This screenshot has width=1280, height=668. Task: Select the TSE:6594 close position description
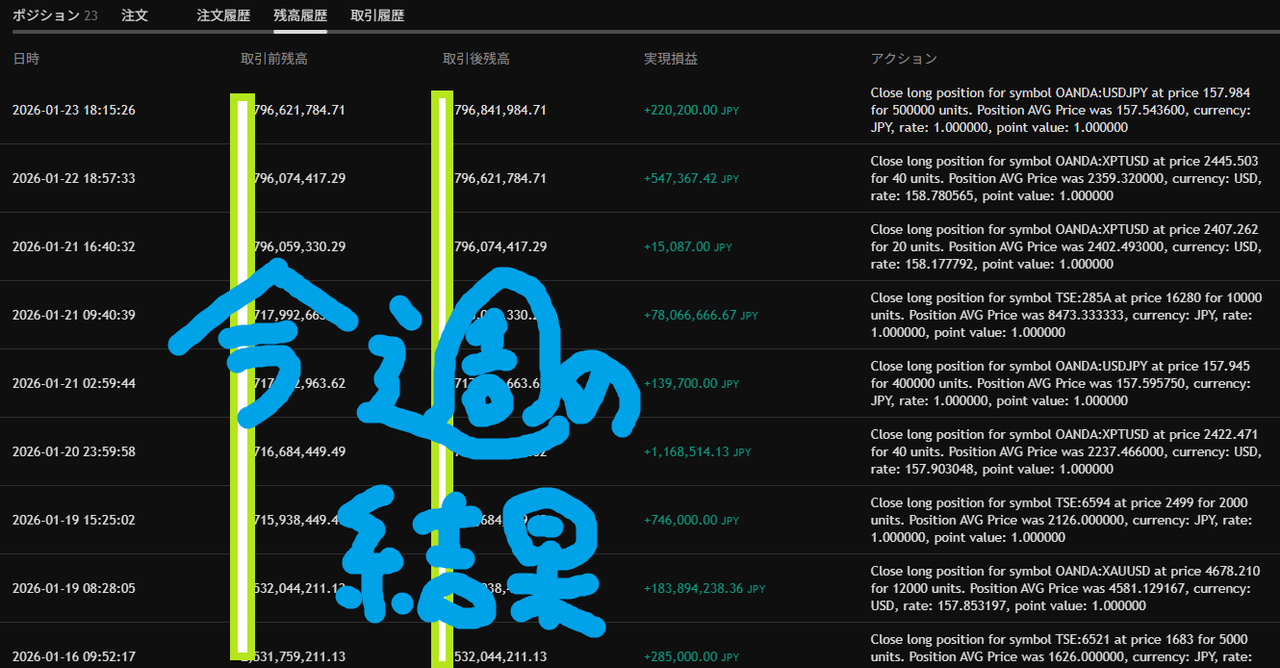1060,520
